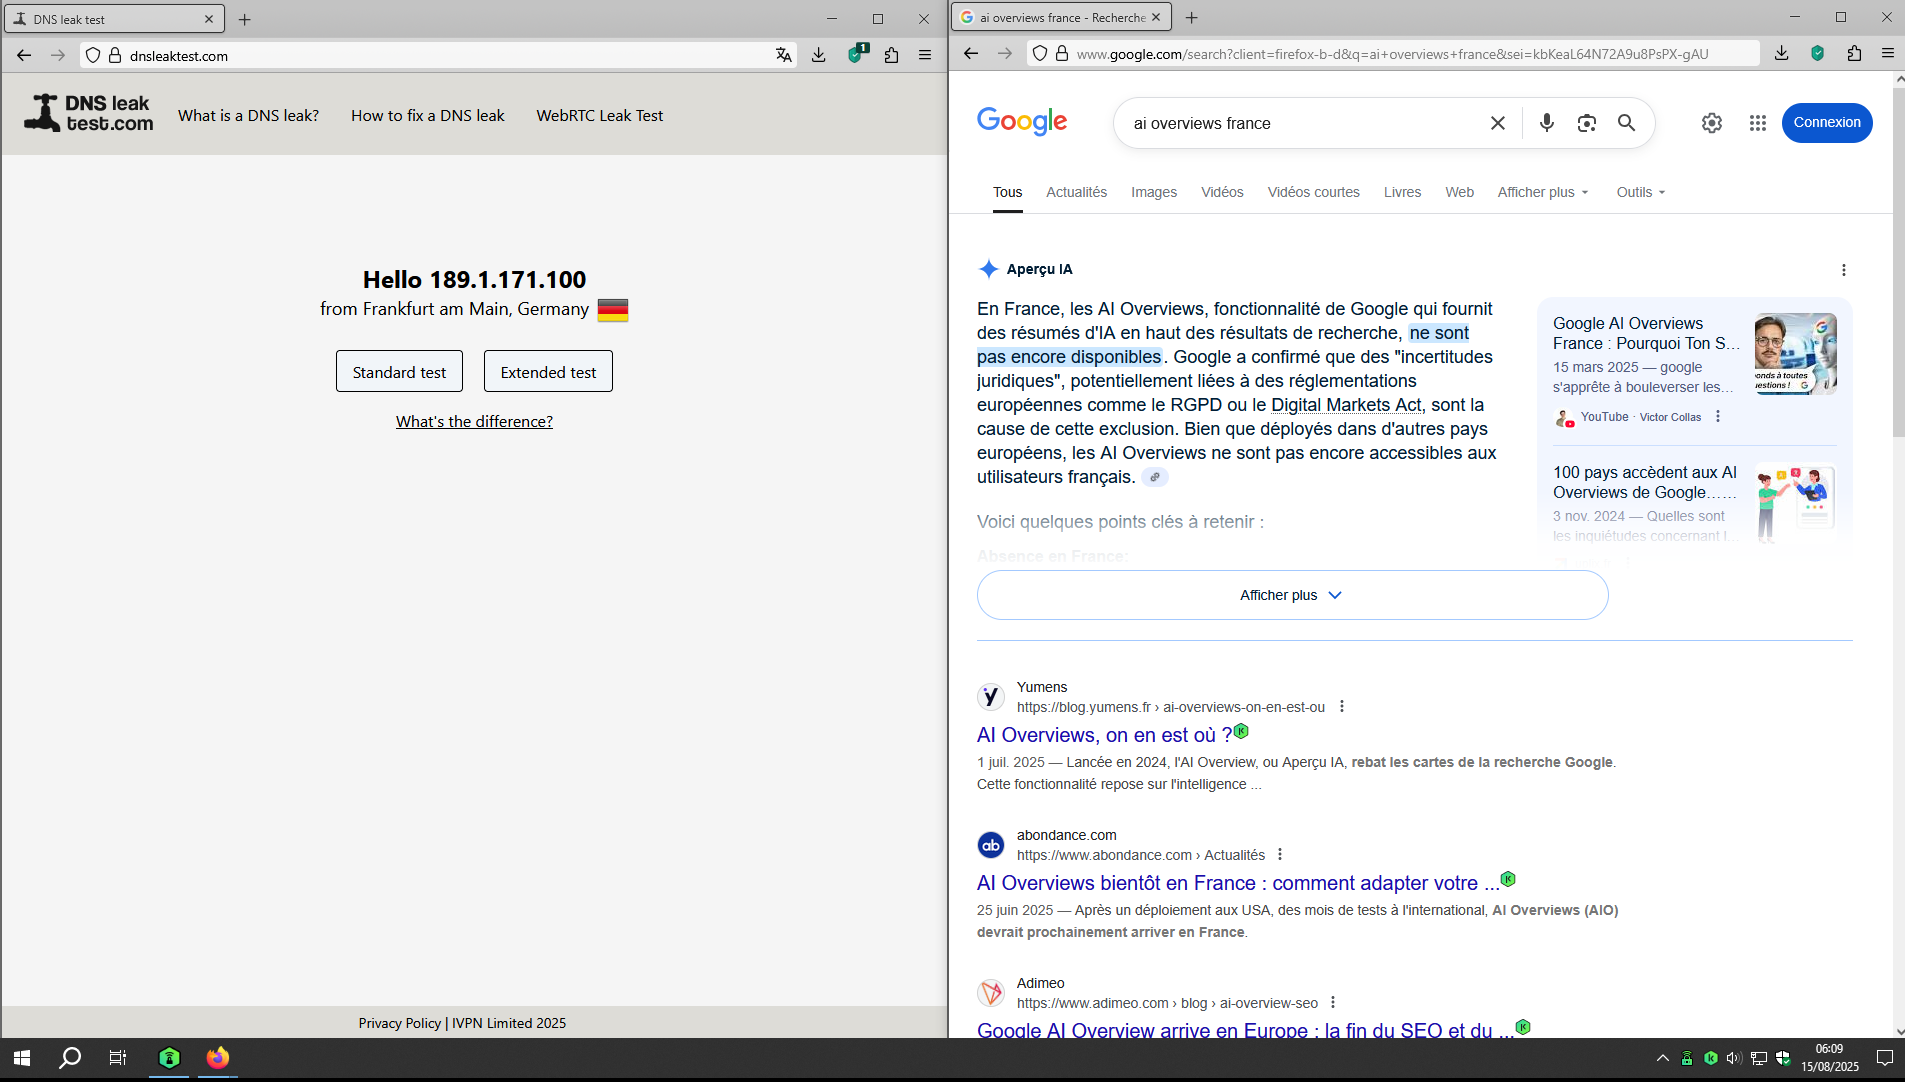Open the Extensions puzzle icon in the Google window
The height and width of the screenshot is (1082, 1905).
(1854, 53)
